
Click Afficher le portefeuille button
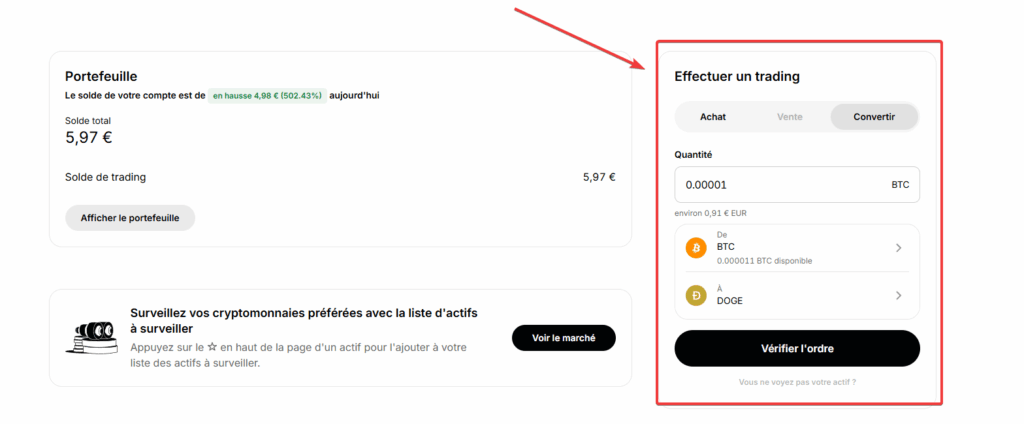(x=130, y=218)
